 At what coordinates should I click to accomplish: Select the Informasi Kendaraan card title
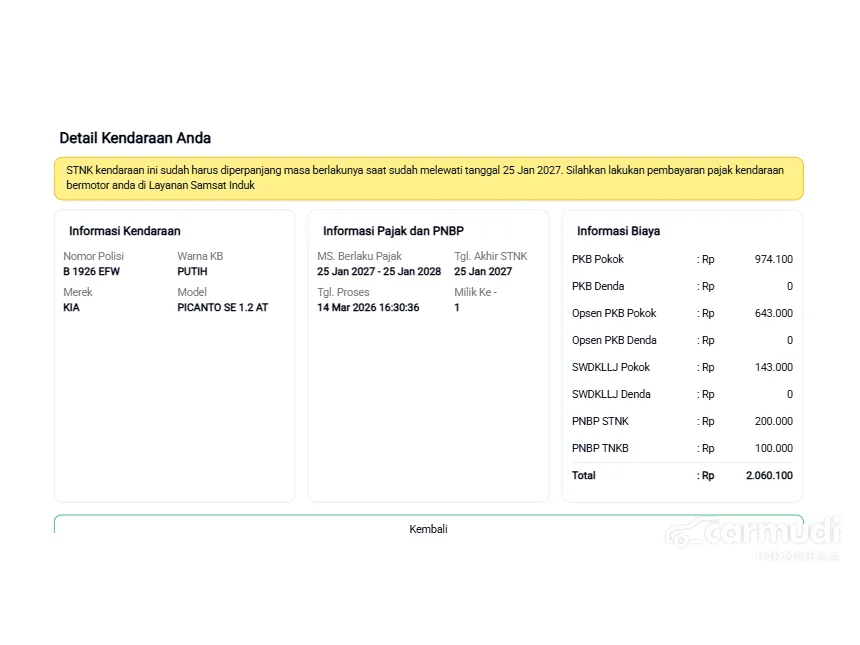click(125, 231)
